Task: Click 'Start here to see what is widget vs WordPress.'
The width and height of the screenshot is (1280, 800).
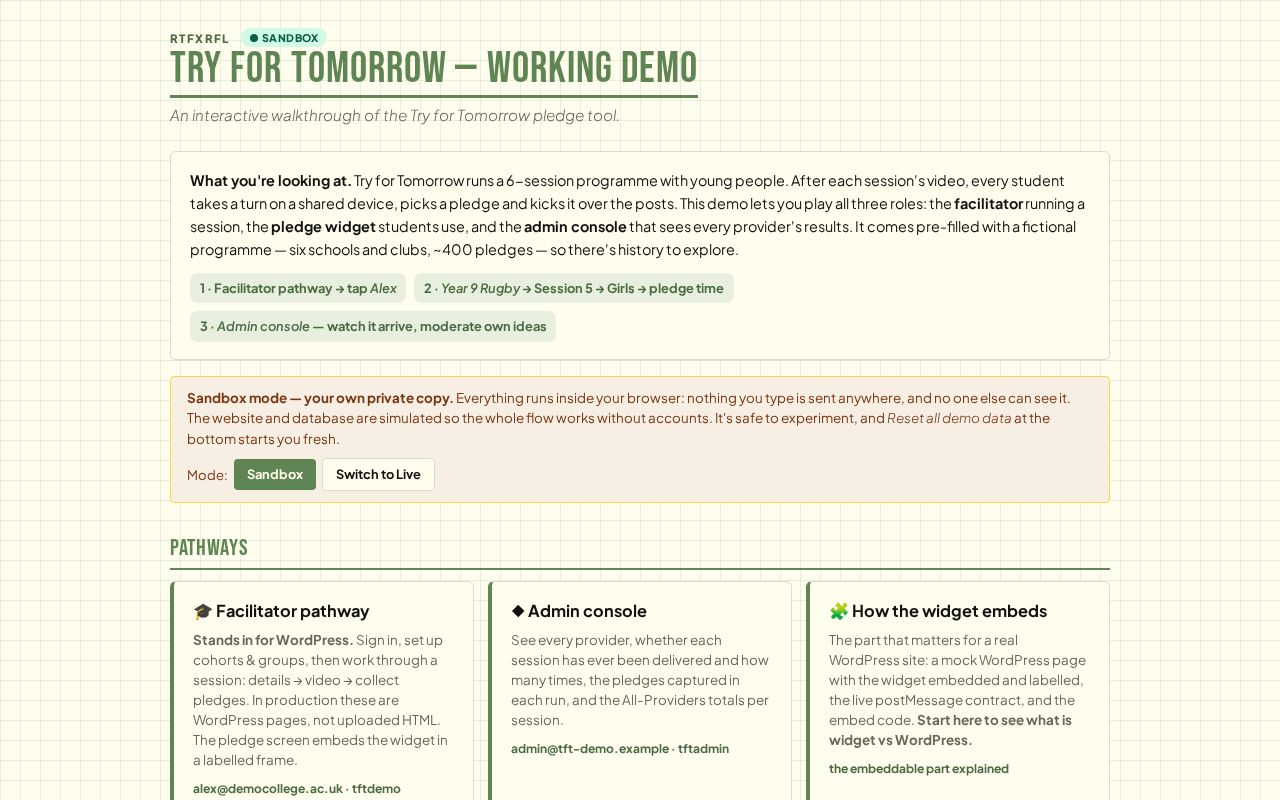Action: coord(950,730)
